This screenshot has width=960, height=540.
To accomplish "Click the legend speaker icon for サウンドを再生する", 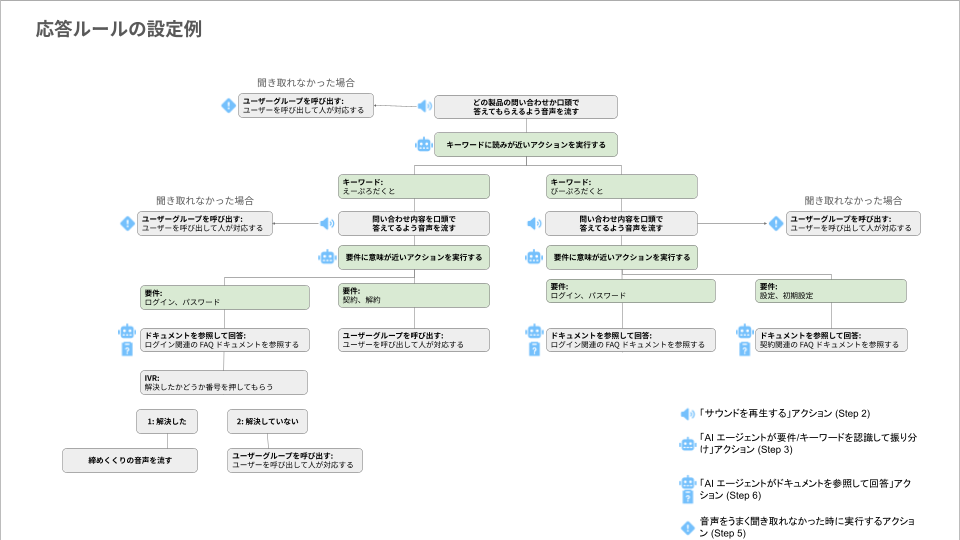I will (688, 414).
